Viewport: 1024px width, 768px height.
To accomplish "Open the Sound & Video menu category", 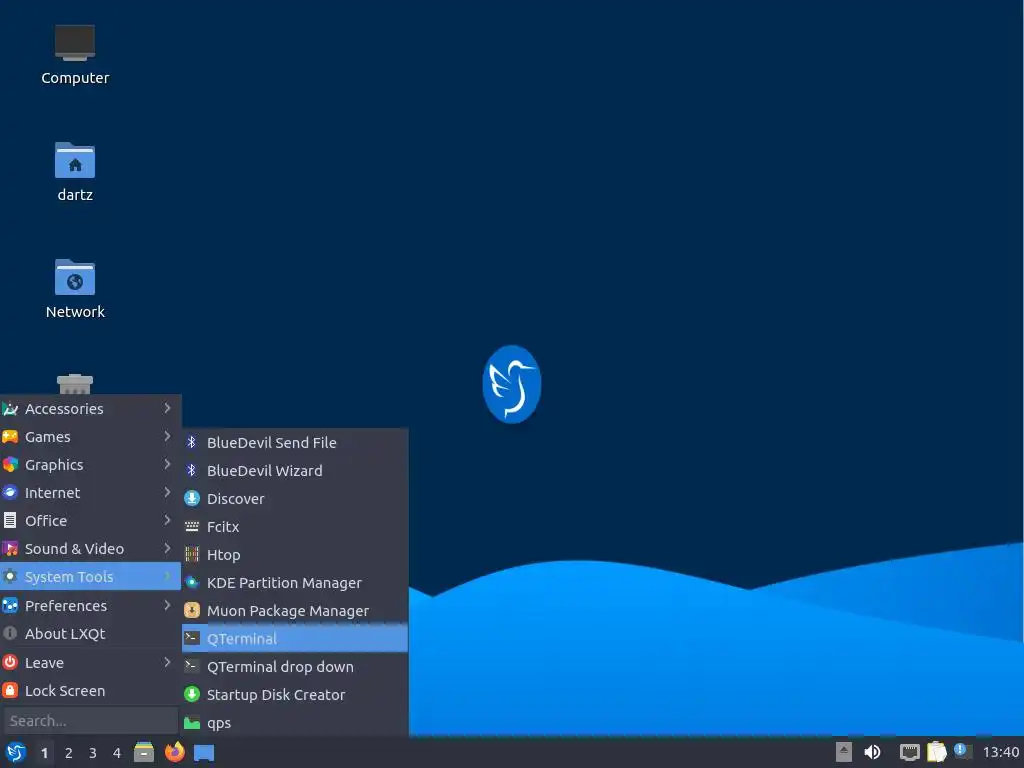I will pos(90,549).
